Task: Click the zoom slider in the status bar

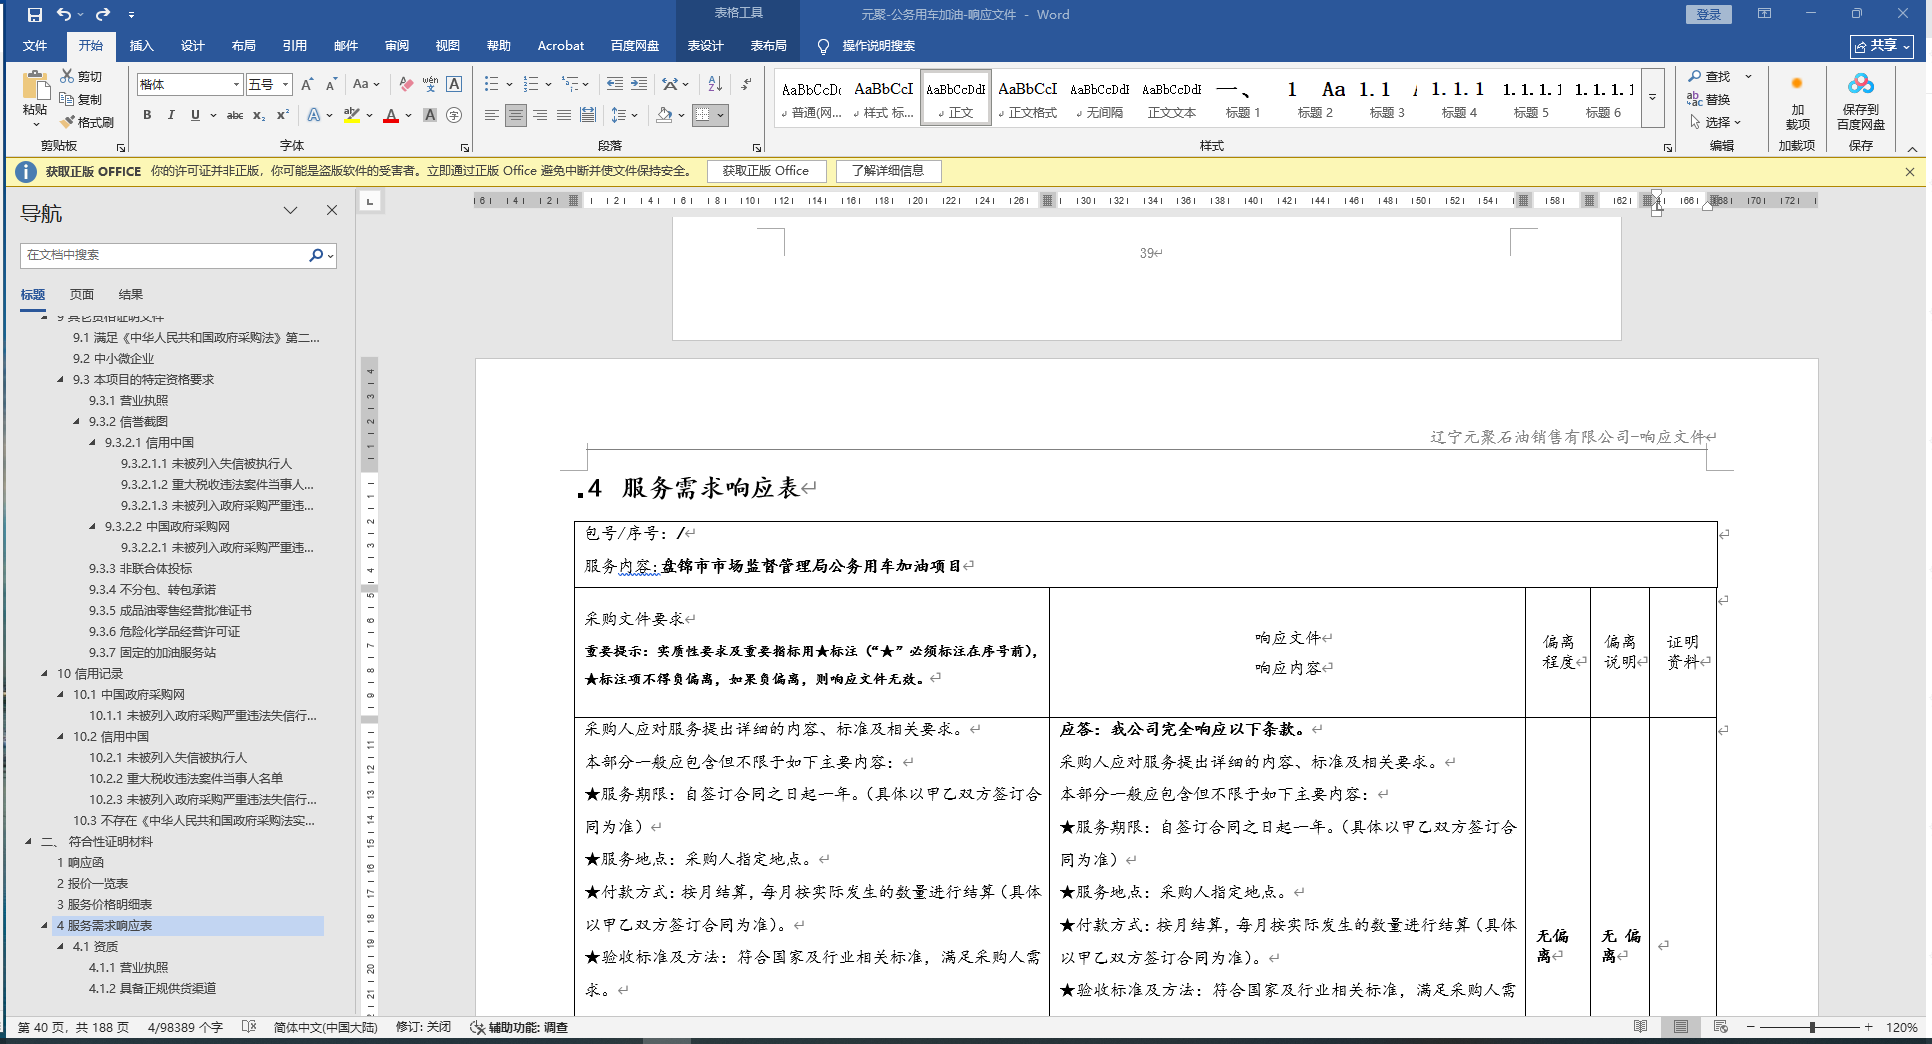Action: (1812, 1027)
